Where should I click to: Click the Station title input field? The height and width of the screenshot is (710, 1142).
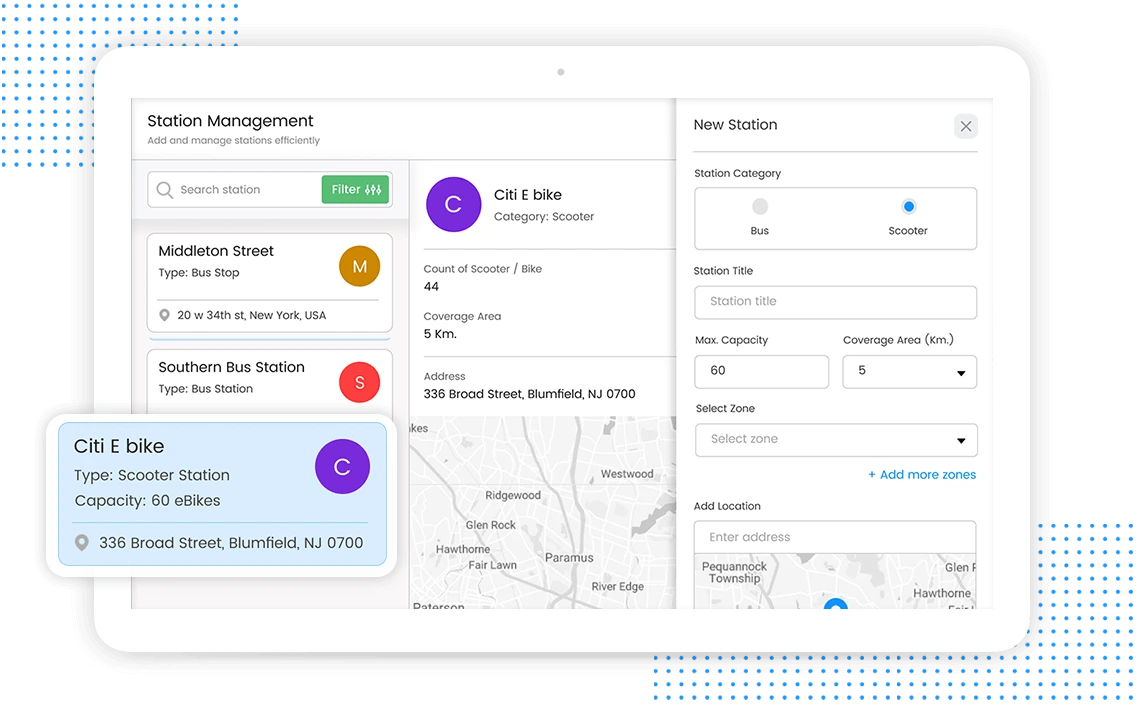(x=835, y=301)
